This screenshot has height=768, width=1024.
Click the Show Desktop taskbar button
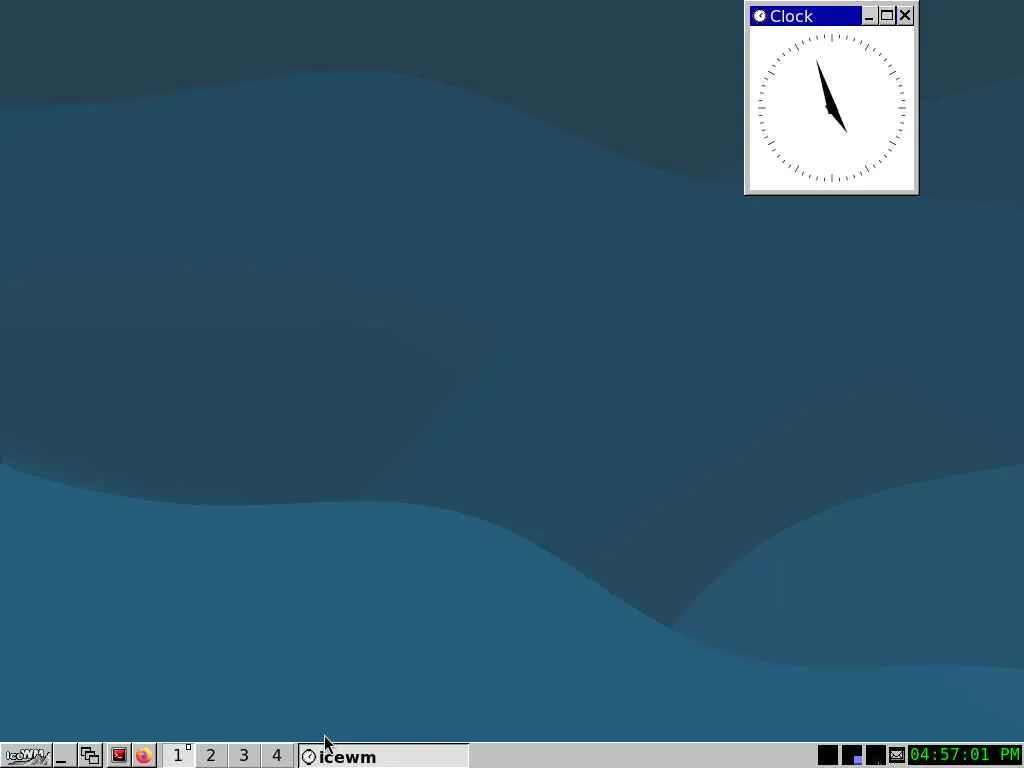64,756
